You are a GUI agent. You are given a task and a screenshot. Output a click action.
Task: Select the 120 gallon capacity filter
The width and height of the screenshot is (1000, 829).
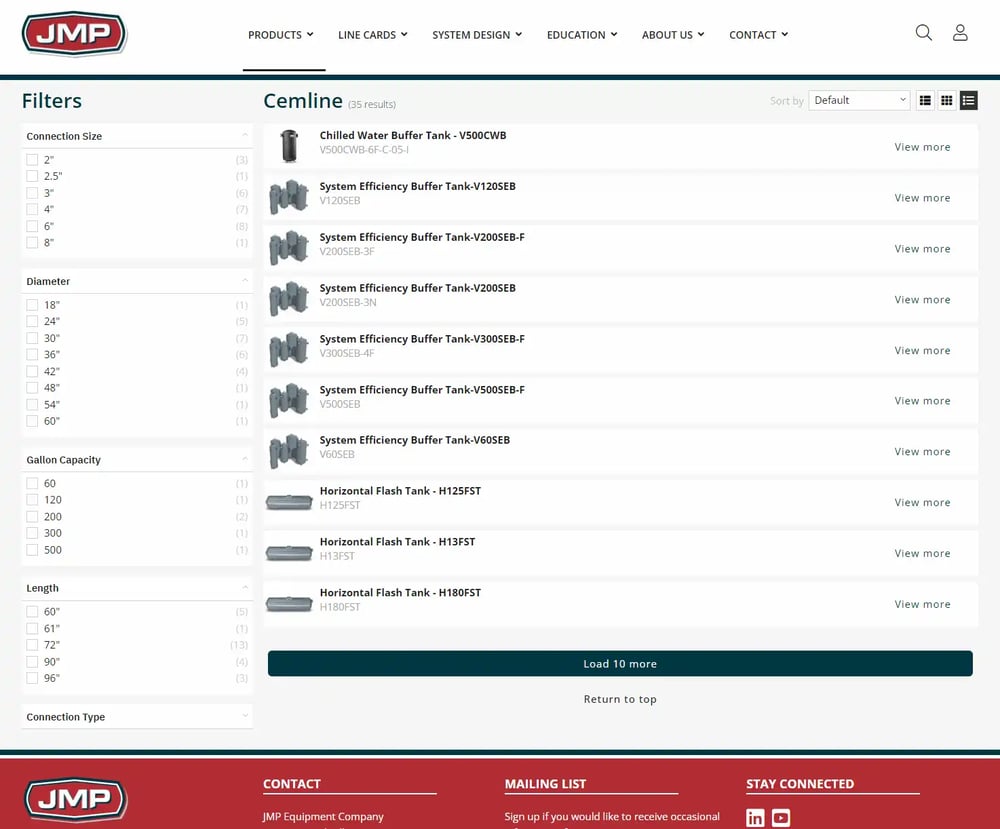pos(32,500)
